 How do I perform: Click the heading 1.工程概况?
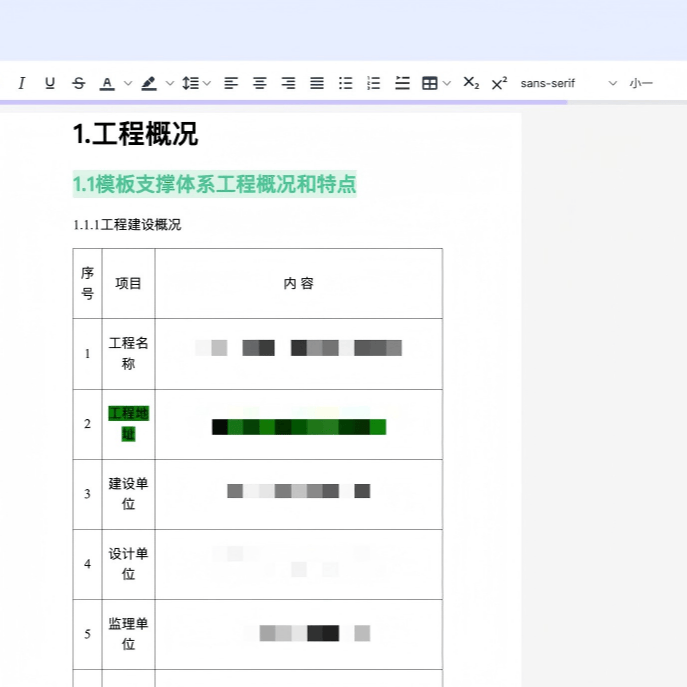[135, 134]
